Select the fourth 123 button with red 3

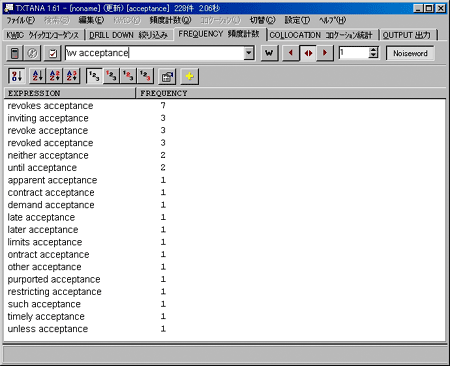coord(145,76)
